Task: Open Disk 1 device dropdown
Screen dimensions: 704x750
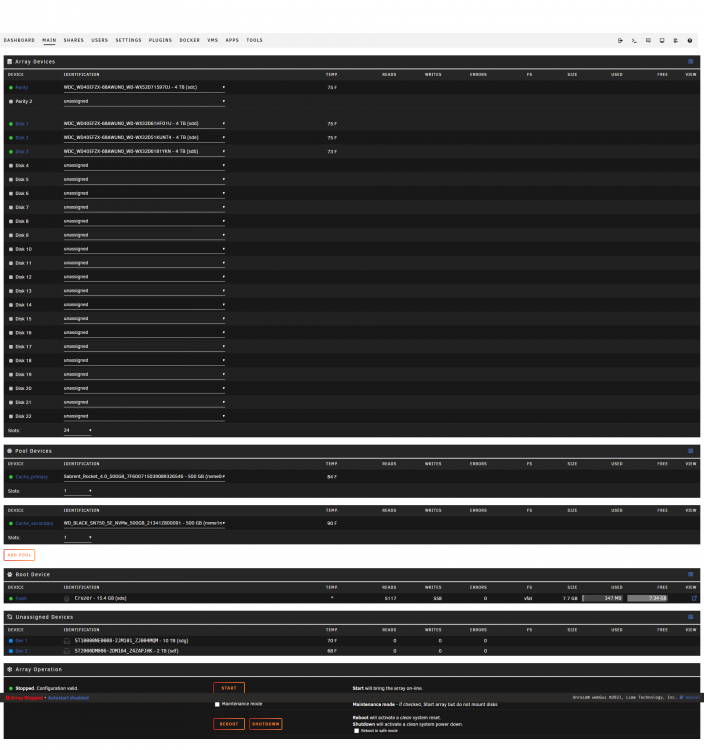Action: 144,123
